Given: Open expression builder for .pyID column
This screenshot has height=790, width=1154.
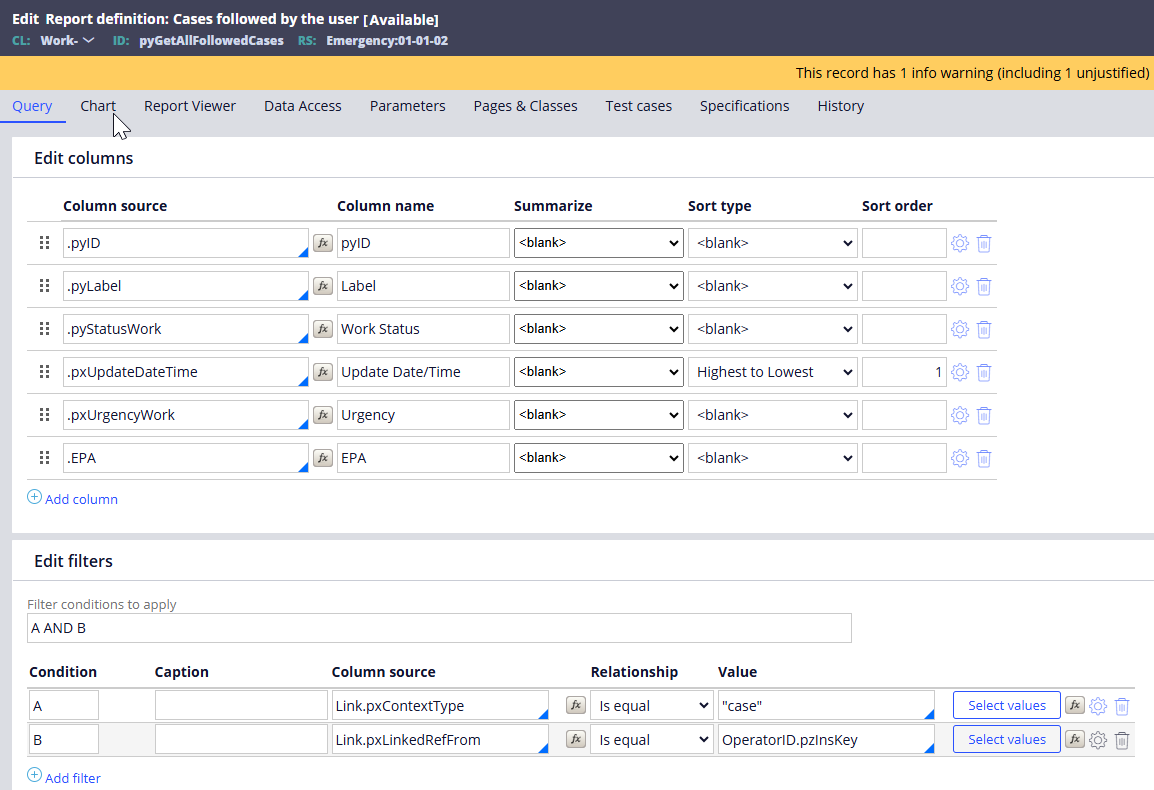Looking at the screenshot, I should 322,243.
